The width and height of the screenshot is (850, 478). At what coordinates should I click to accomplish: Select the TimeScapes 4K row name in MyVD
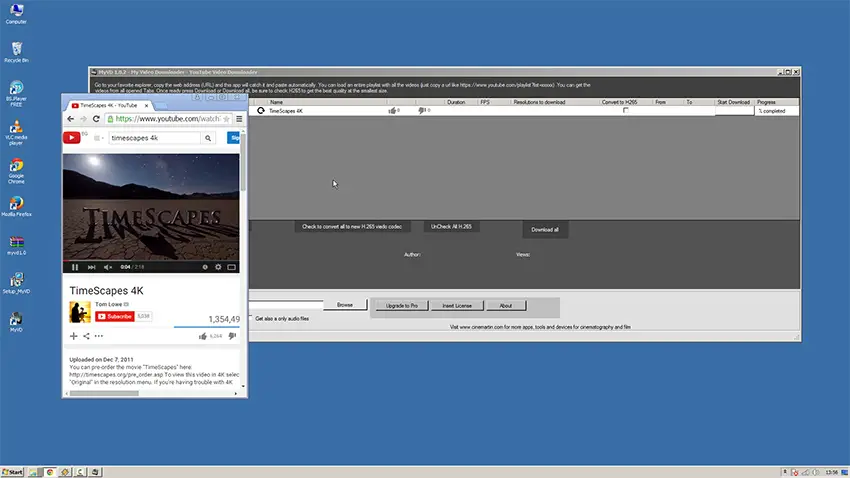coord(286,111)
